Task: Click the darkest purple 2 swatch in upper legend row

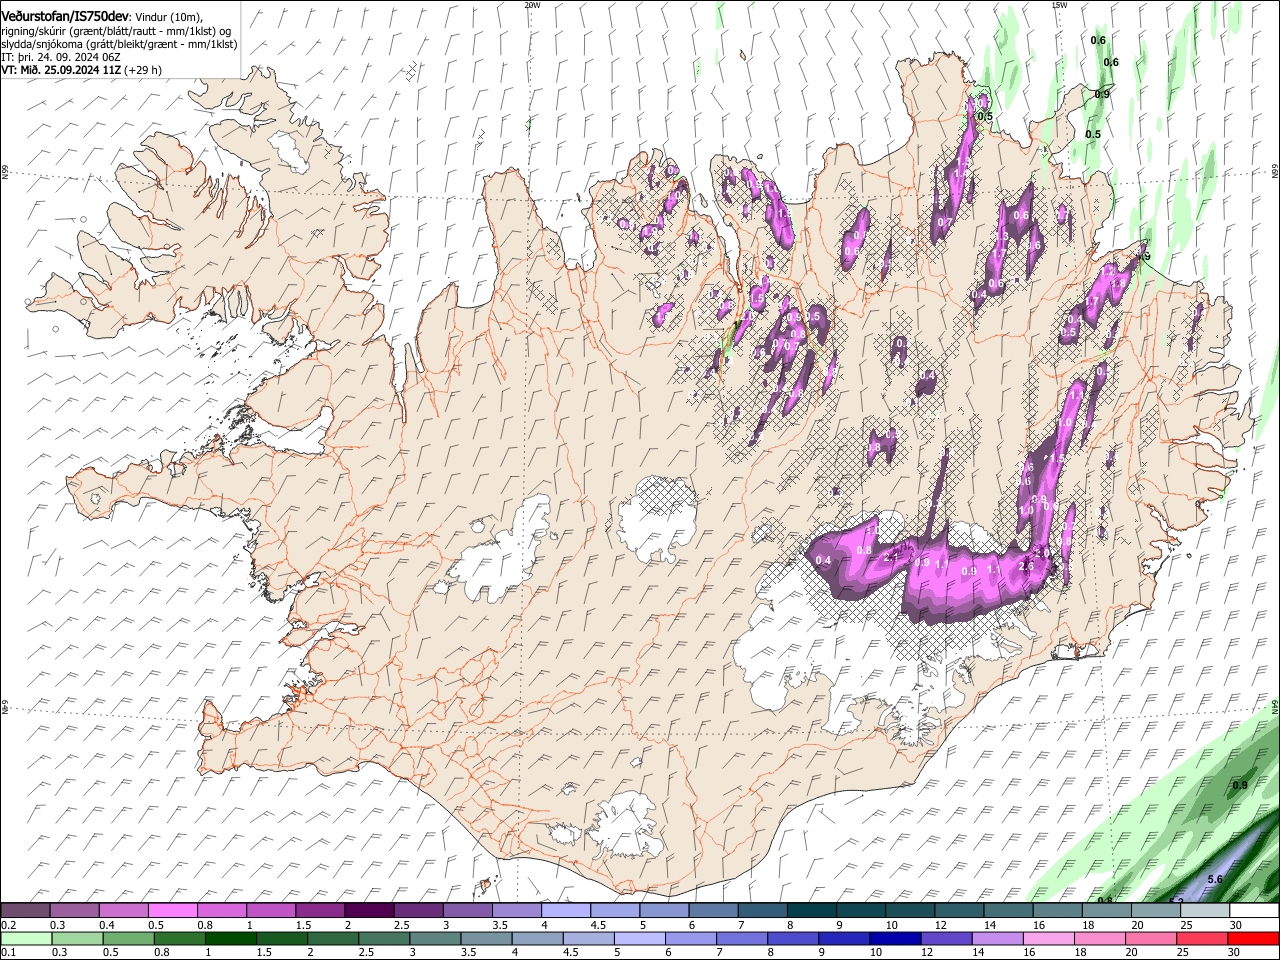Action: point(368,911)
